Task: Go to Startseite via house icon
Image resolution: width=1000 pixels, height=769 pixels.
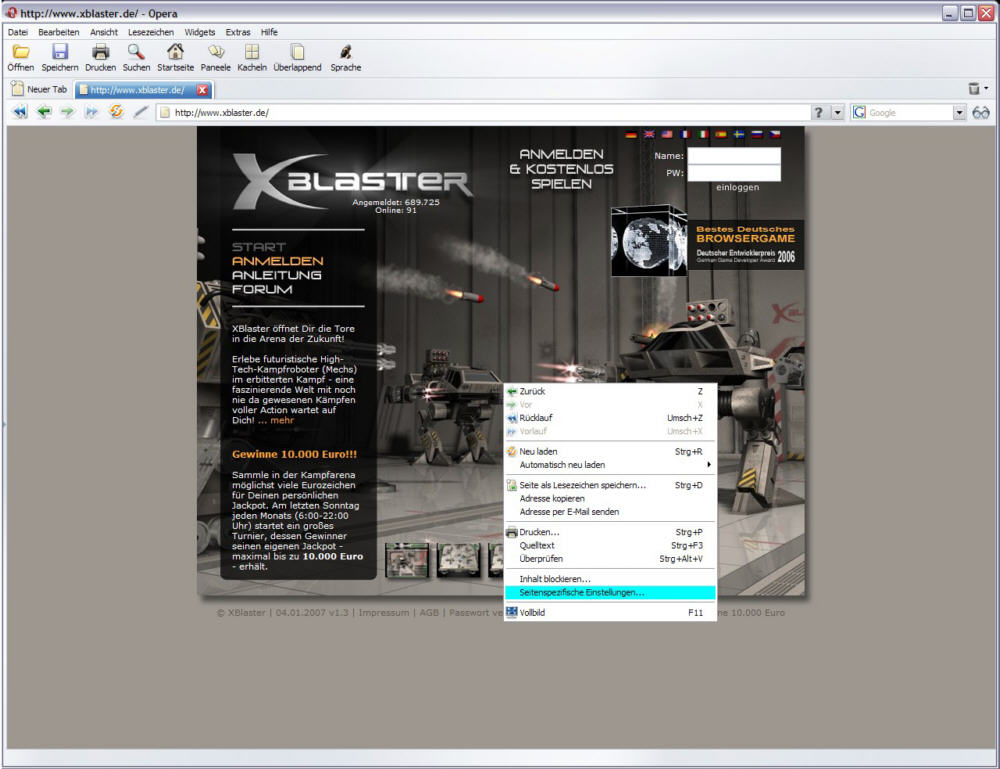Action: pos(175,52)
